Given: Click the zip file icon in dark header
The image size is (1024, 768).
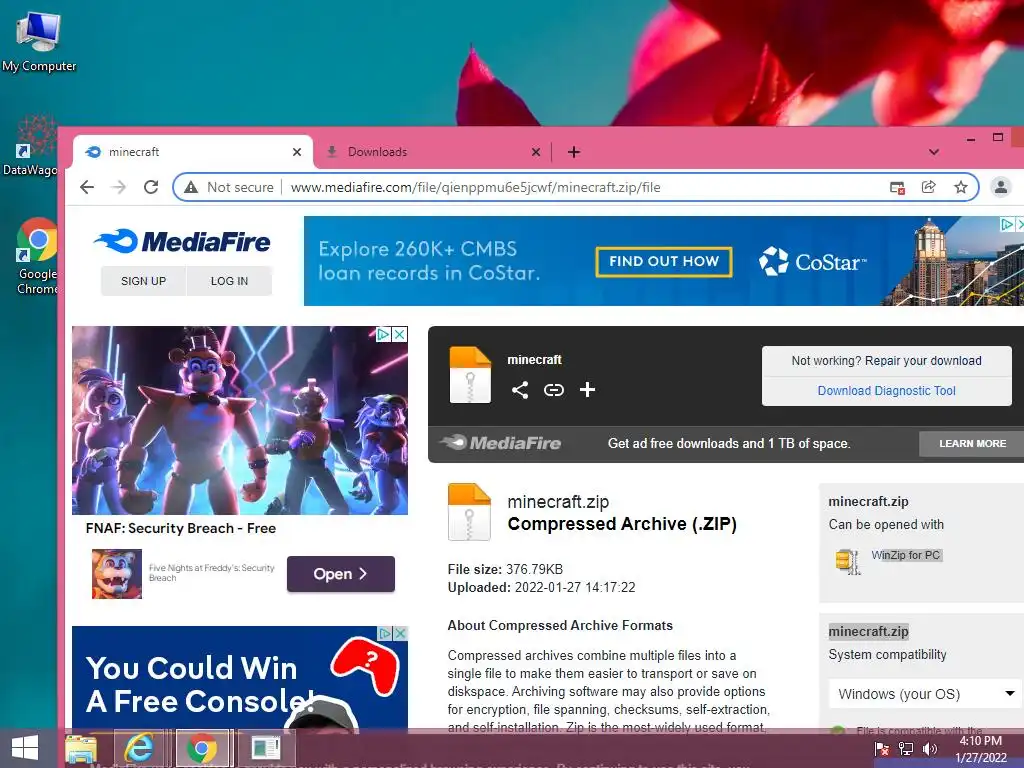Looking at the screenshot, I should [470, 375].
